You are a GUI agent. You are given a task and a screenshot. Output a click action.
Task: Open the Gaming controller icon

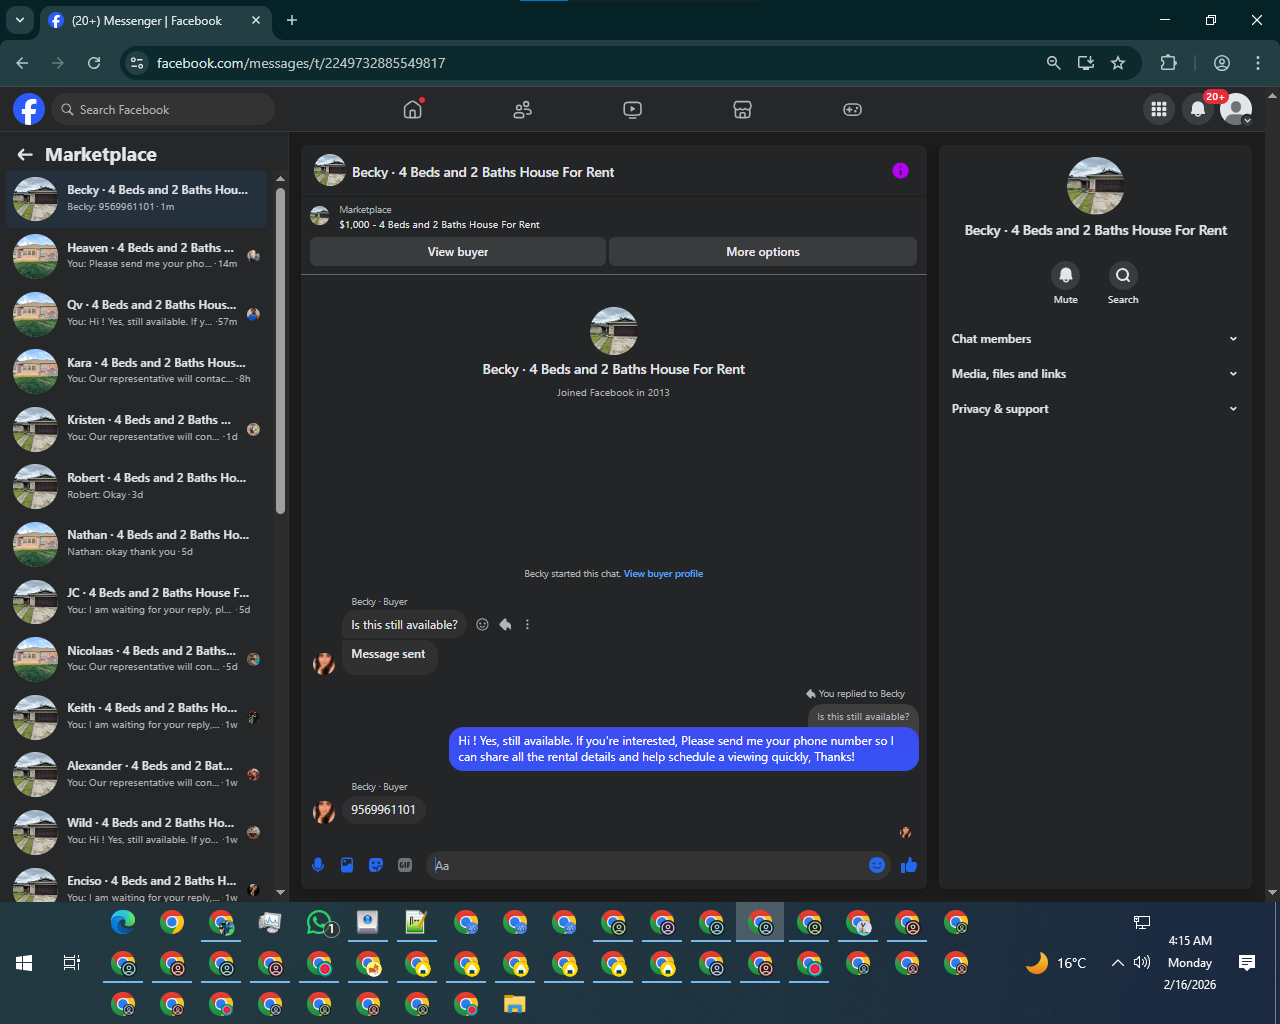[x=852, y=110]
